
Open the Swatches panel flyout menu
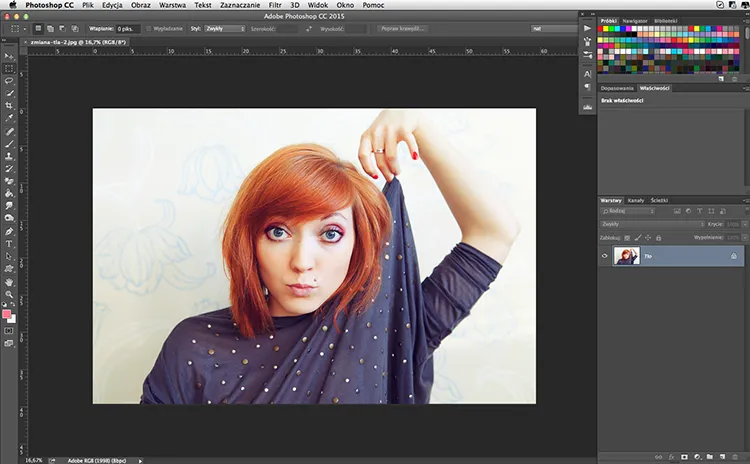tap(745, 21)
